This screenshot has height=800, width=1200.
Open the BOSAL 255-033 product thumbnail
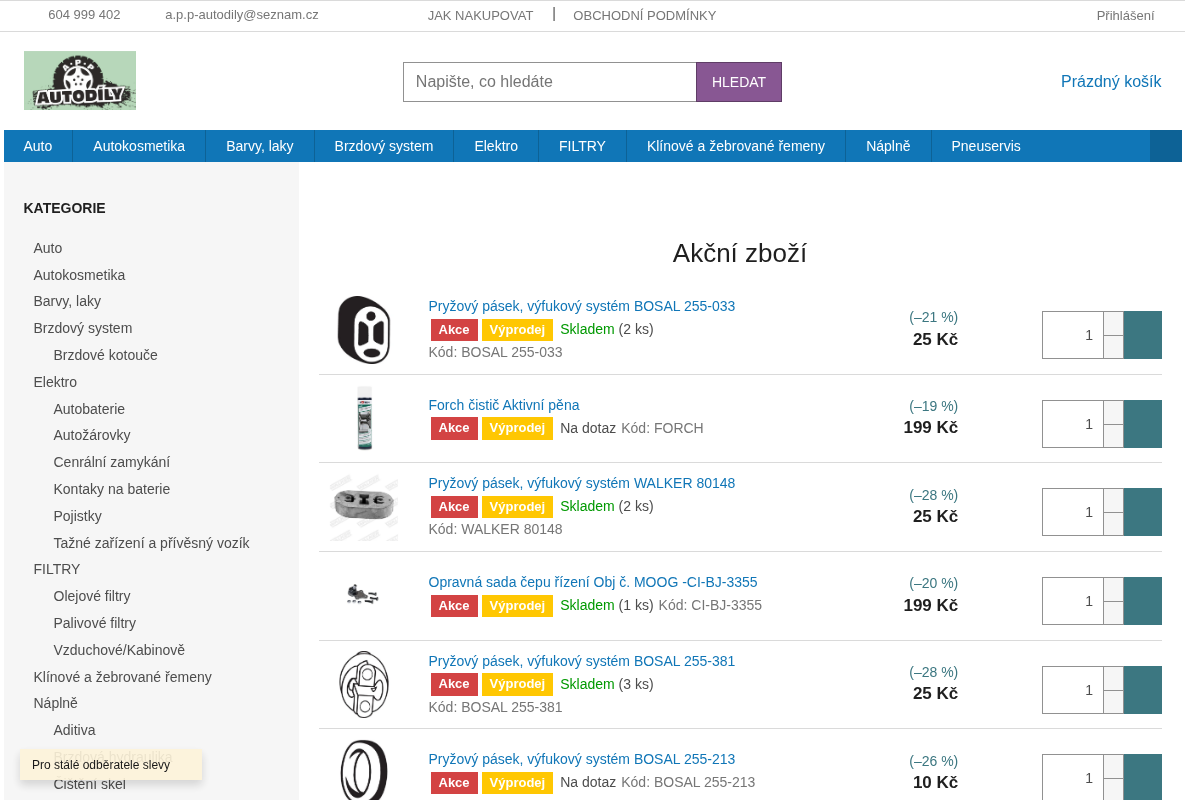pos(363,330)
